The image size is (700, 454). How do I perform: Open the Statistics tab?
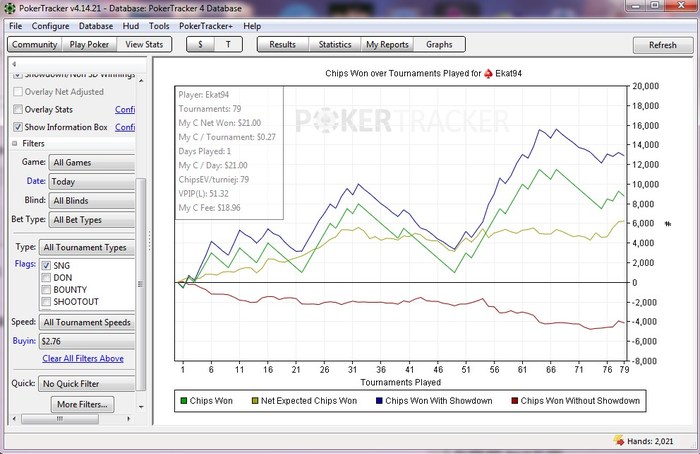(335, 45)
